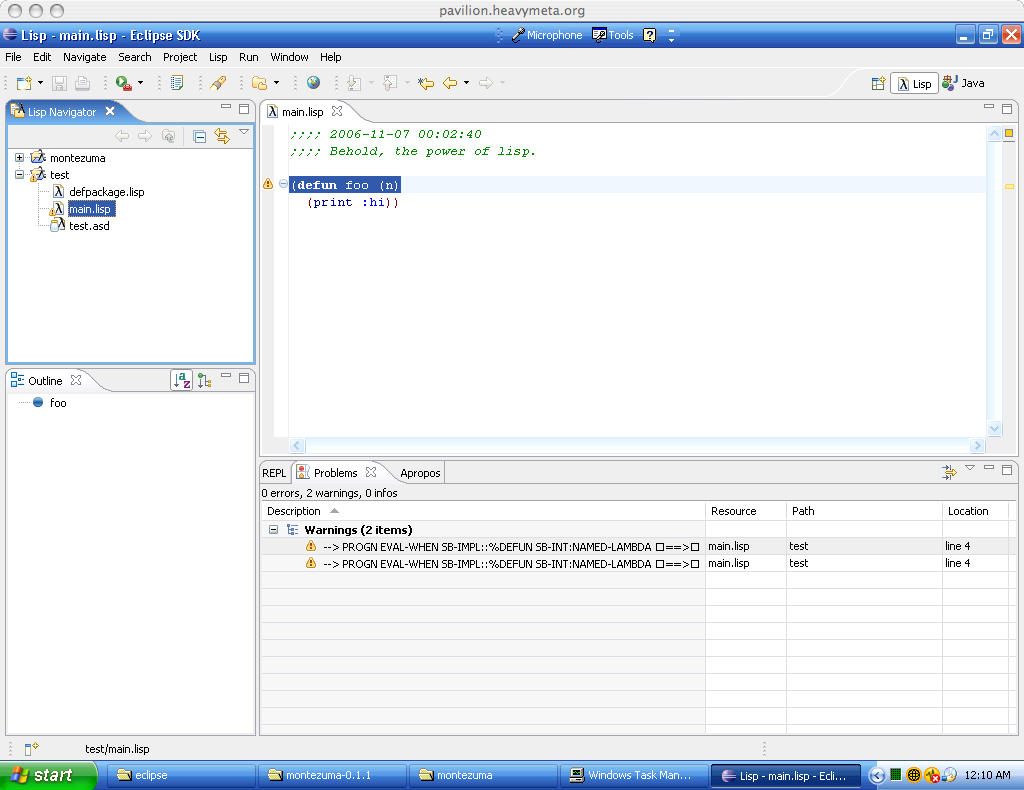Click the Microphone button in title bar
This screenshot has width=1024, height=790.
(x=547, y=35)
